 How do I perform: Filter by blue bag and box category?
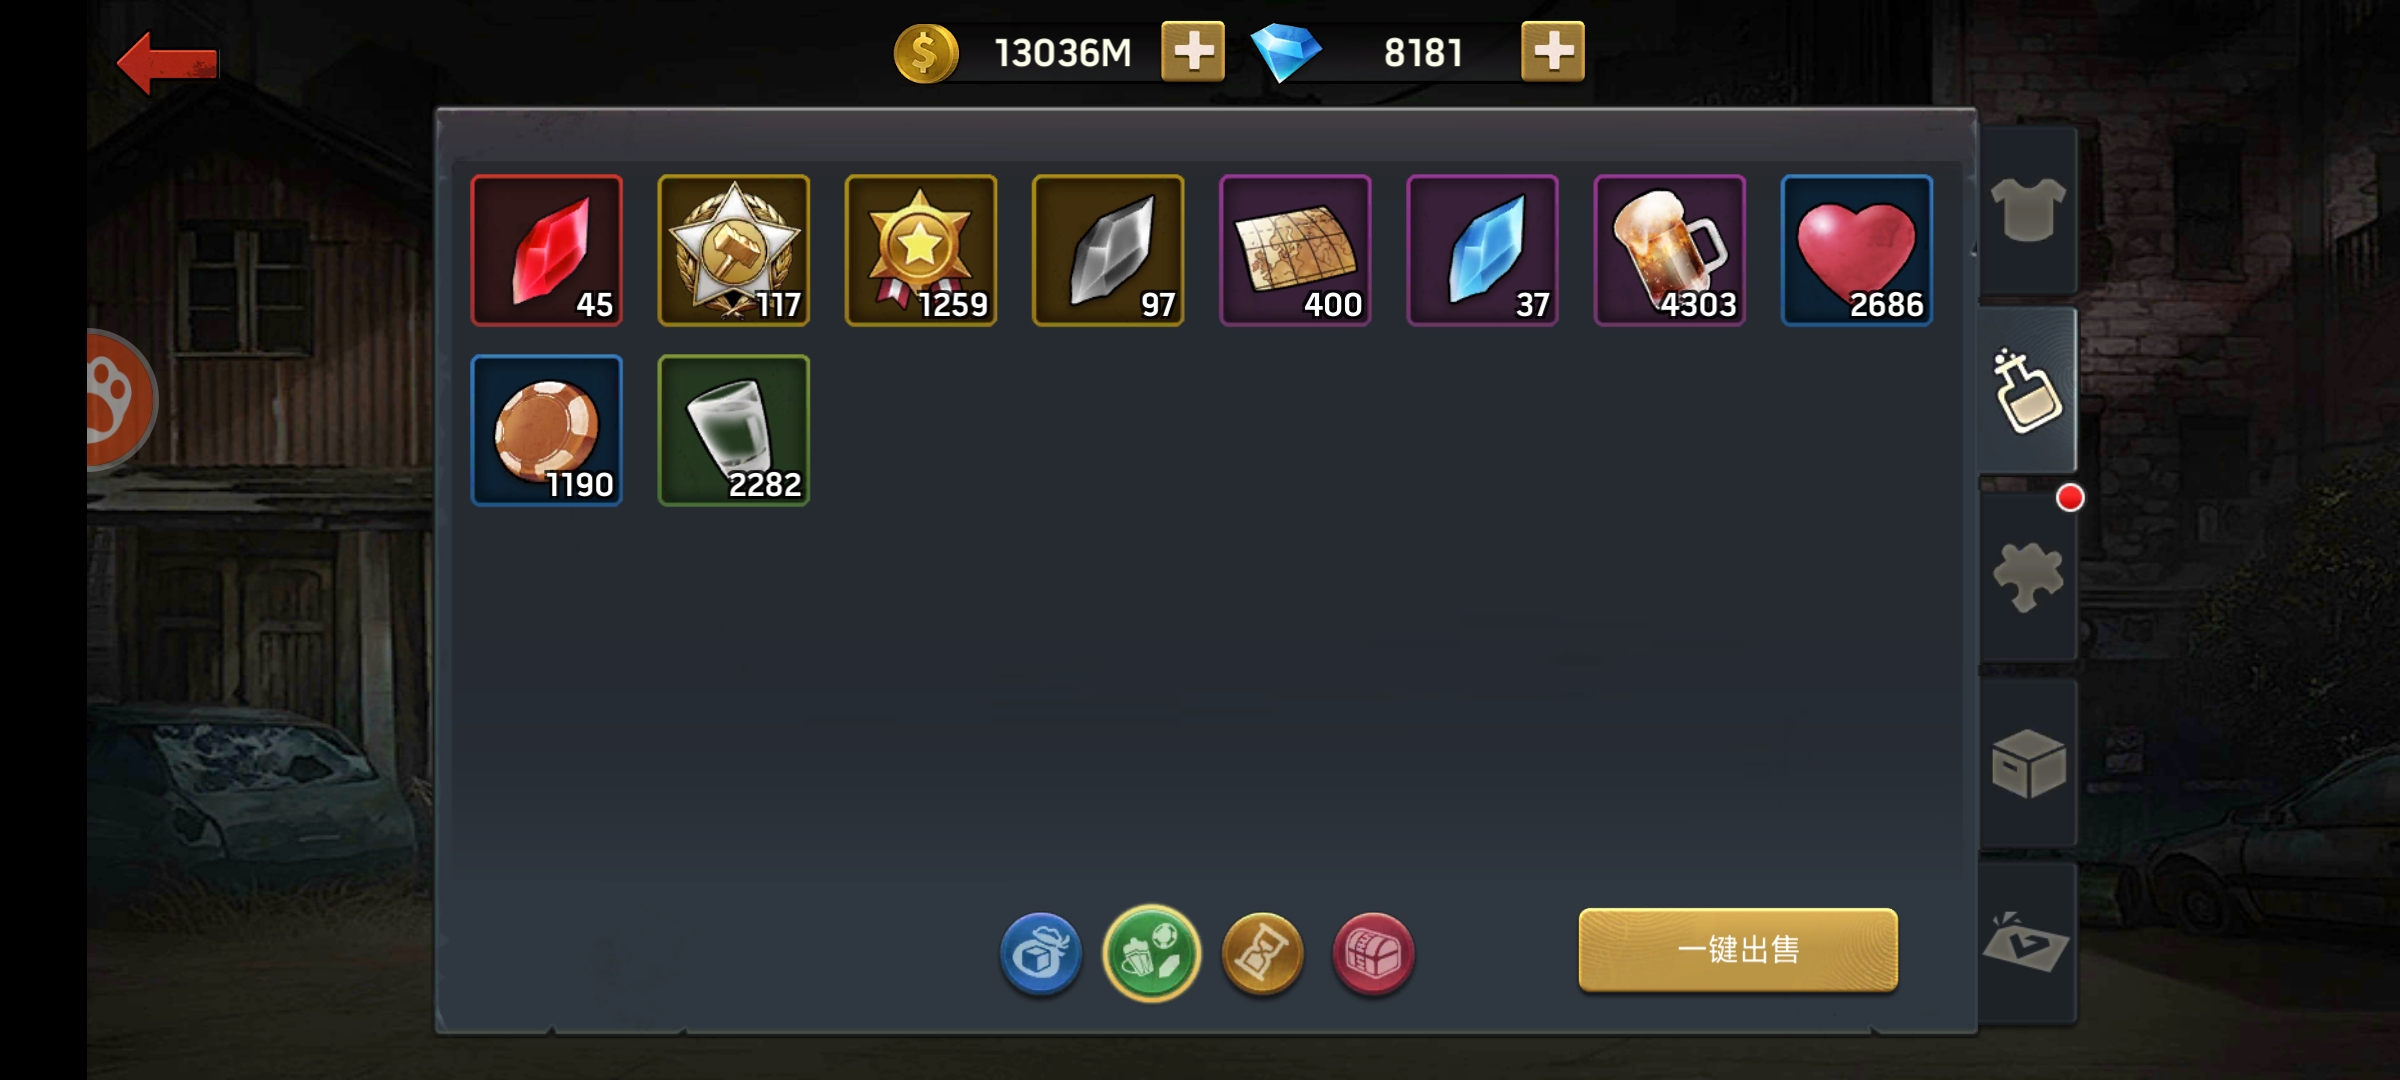[1041, 953]
